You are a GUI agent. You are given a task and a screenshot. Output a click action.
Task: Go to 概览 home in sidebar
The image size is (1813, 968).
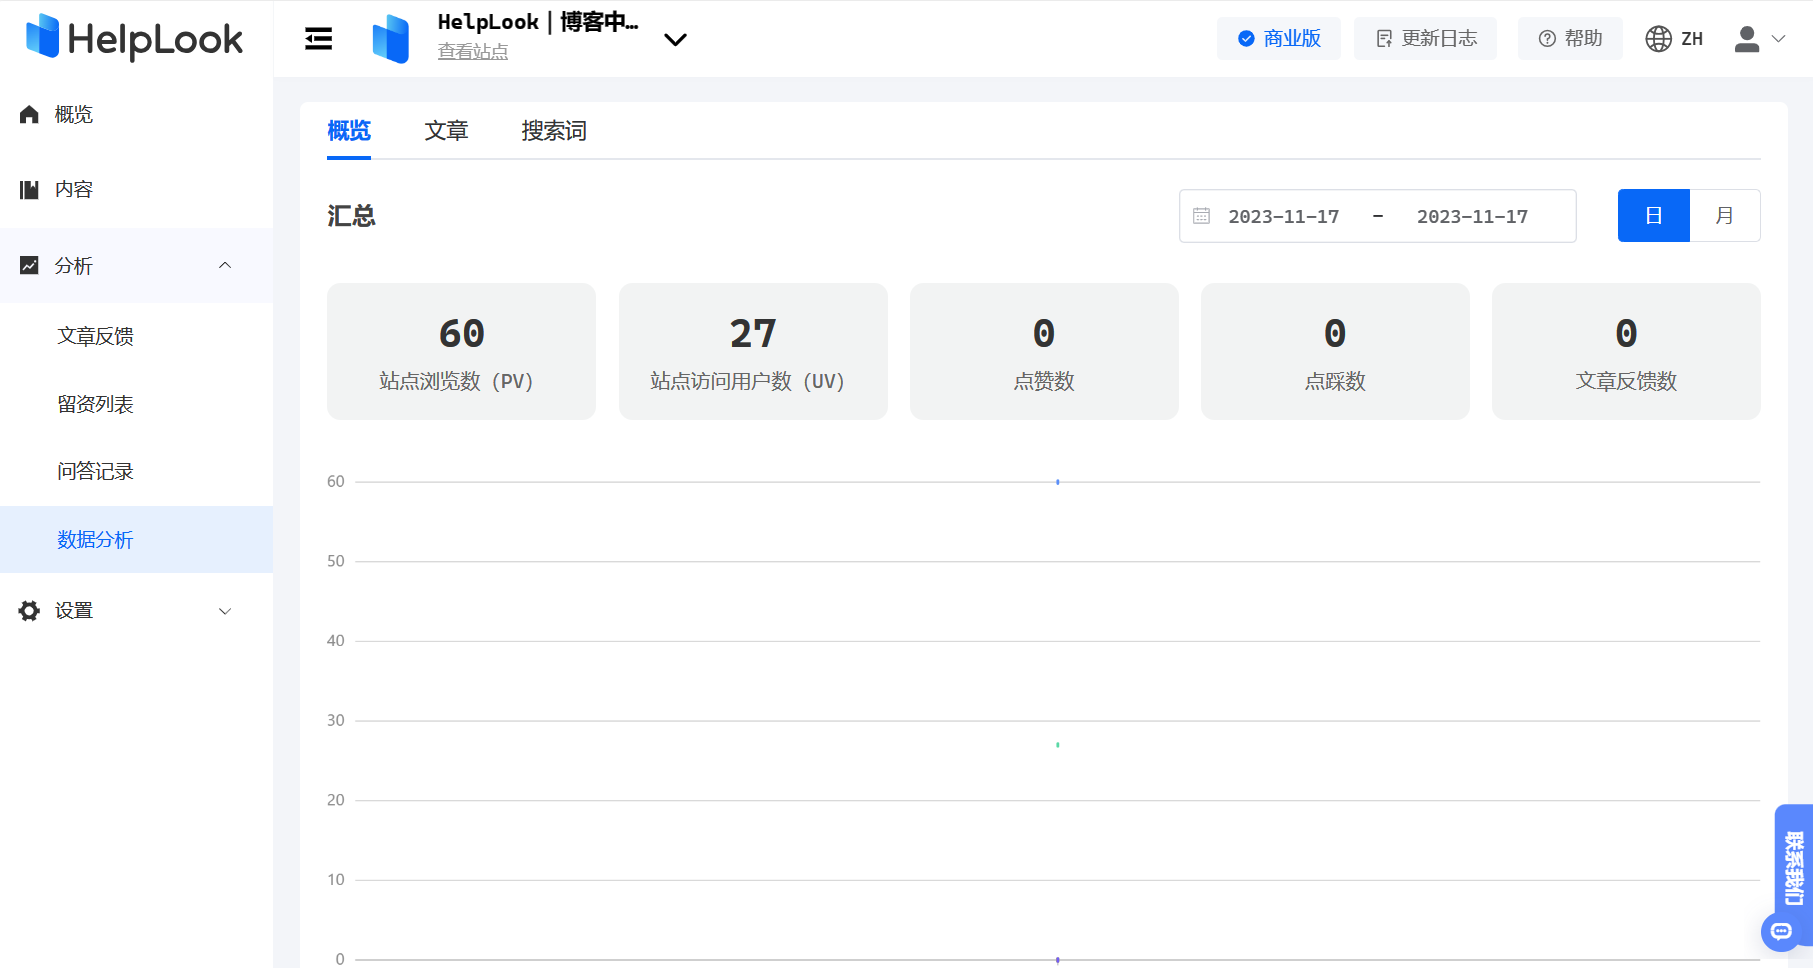[73, 115]
